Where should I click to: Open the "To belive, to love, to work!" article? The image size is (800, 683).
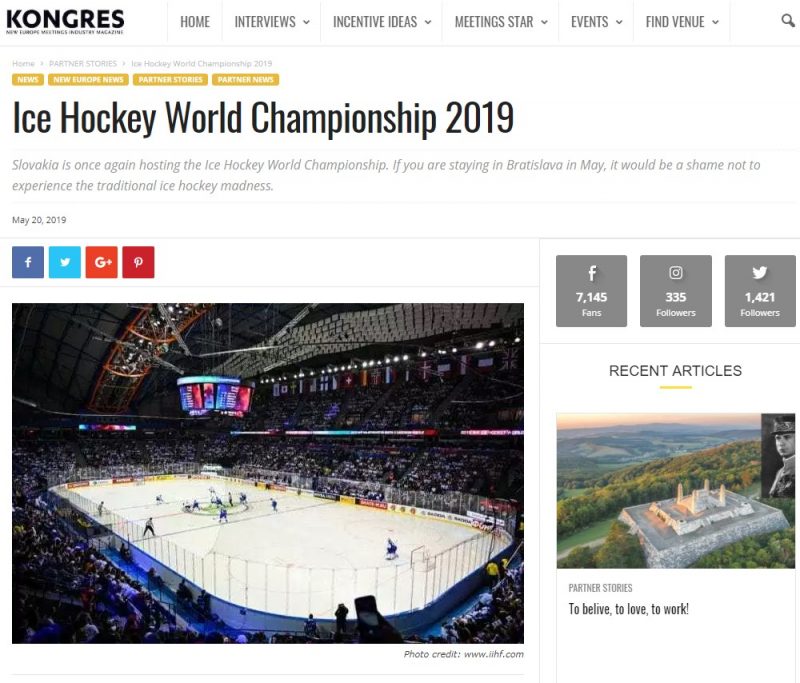pyautogui.click(x=628, y=609)
